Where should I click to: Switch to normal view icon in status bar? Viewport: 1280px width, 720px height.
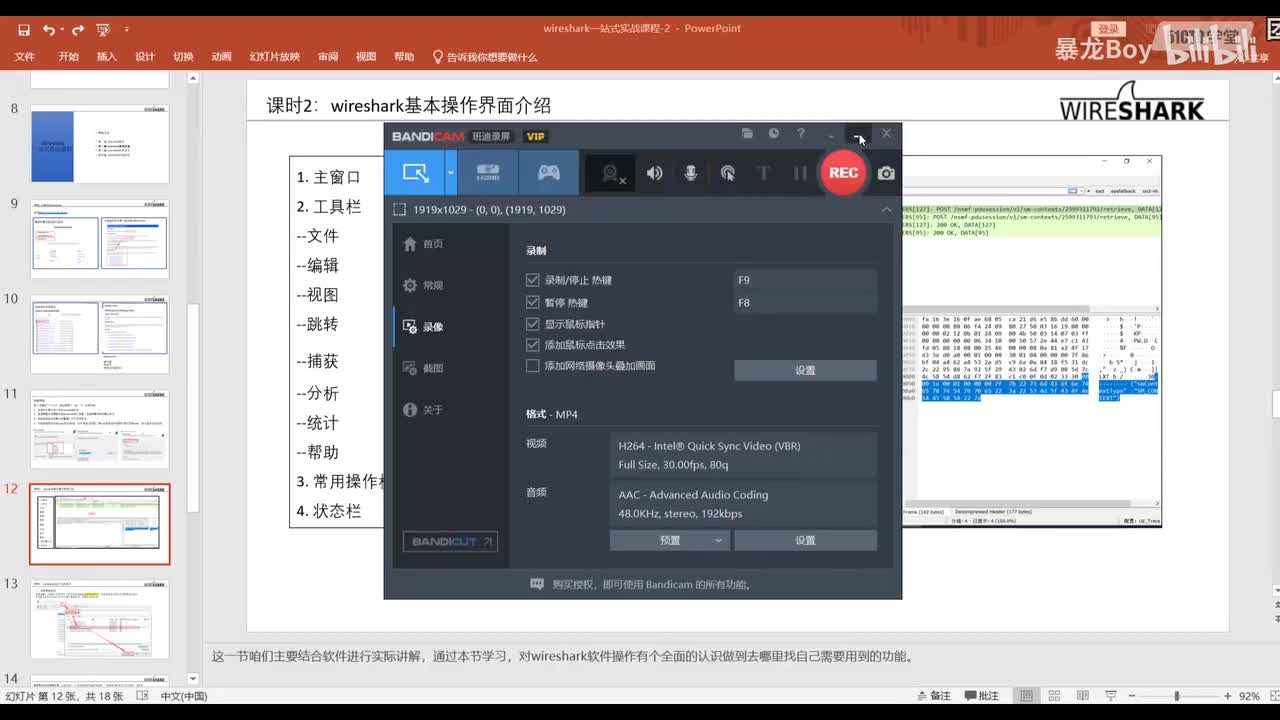tap(1026, 696)
